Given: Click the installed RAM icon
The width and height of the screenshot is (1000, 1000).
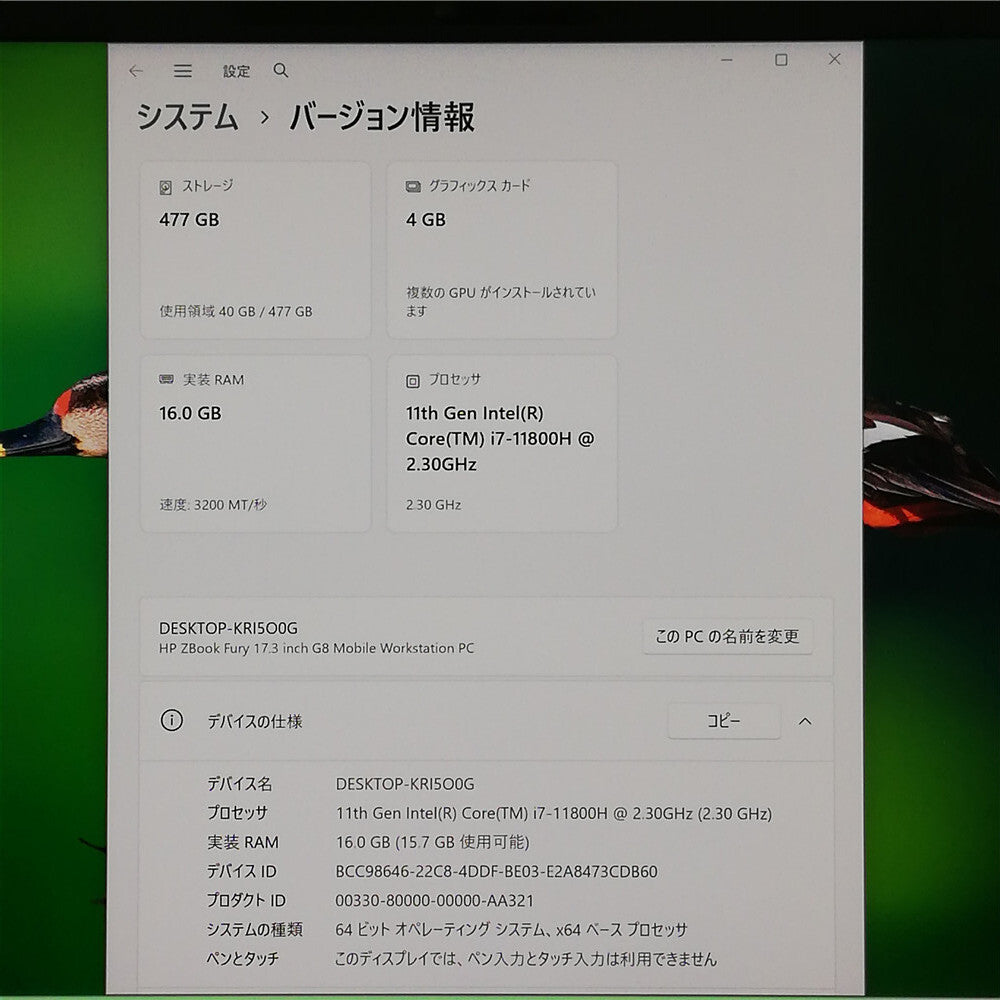Looking at the screenshot, I should pyautogui.click(x=166, y=379).
